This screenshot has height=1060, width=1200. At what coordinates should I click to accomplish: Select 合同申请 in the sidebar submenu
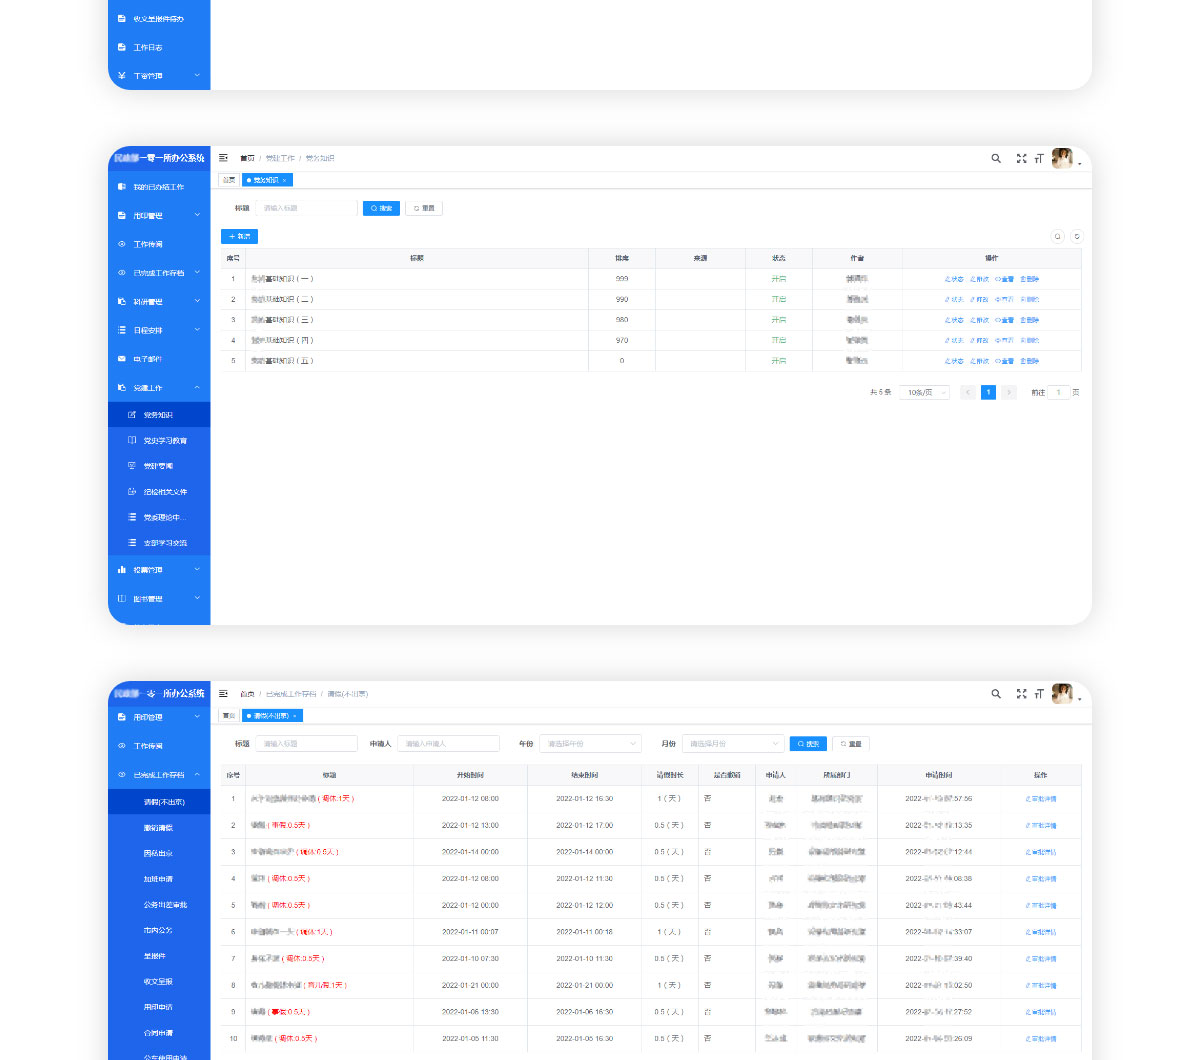click(x=158, y=1033)
